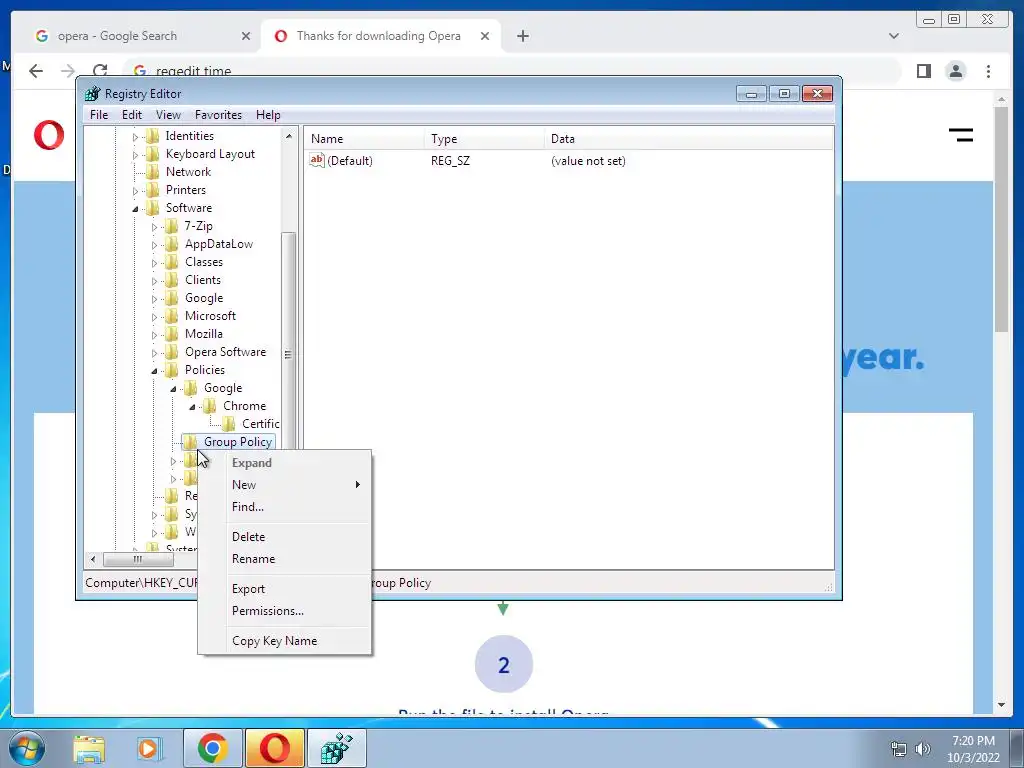Click the Opera taskbar icon

click(275, 748)
